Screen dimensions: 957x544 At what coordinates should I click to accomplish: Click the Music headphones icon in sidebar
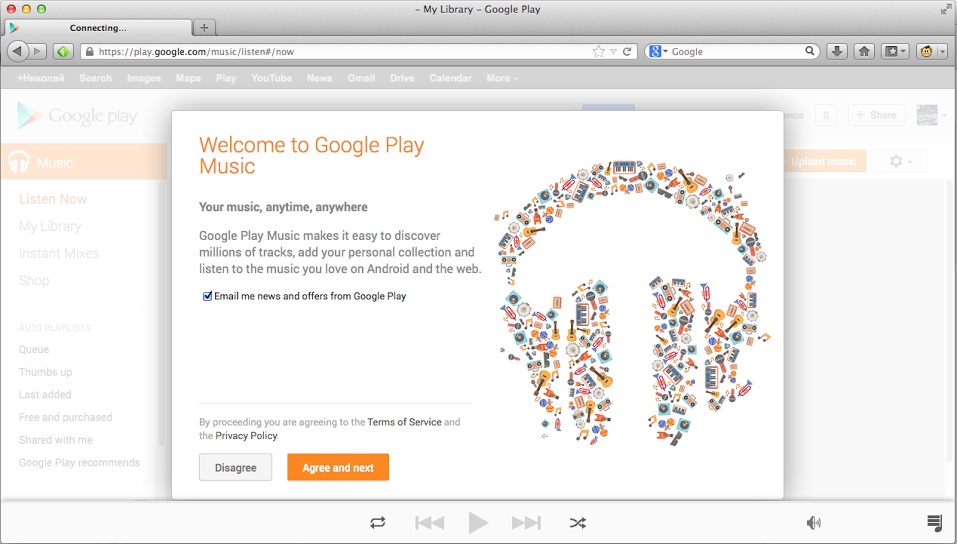(19, 162)
